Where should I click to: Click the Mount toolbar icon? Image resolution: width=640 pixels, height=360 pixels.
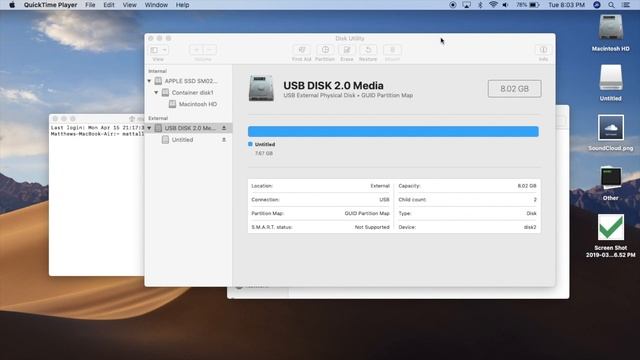click(x=392, y=50)
